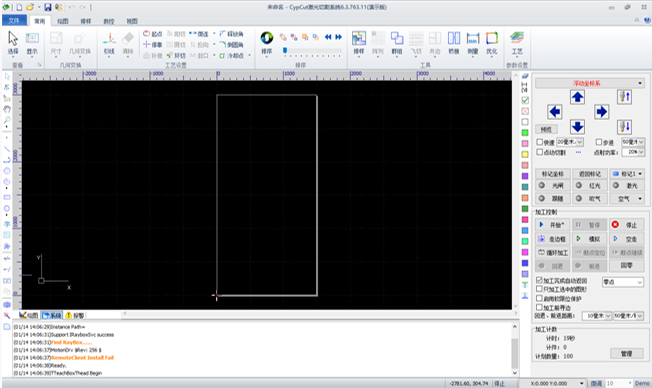This screenshot has width=652, height=388.
Task: Open the round 排序 sort icon
Action: (x=267, y=38)
